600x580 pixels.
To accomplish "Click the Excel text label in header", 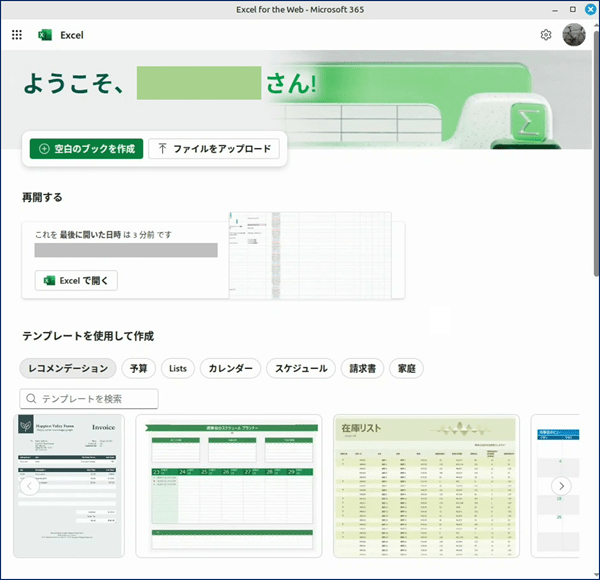I will (72, 35).
